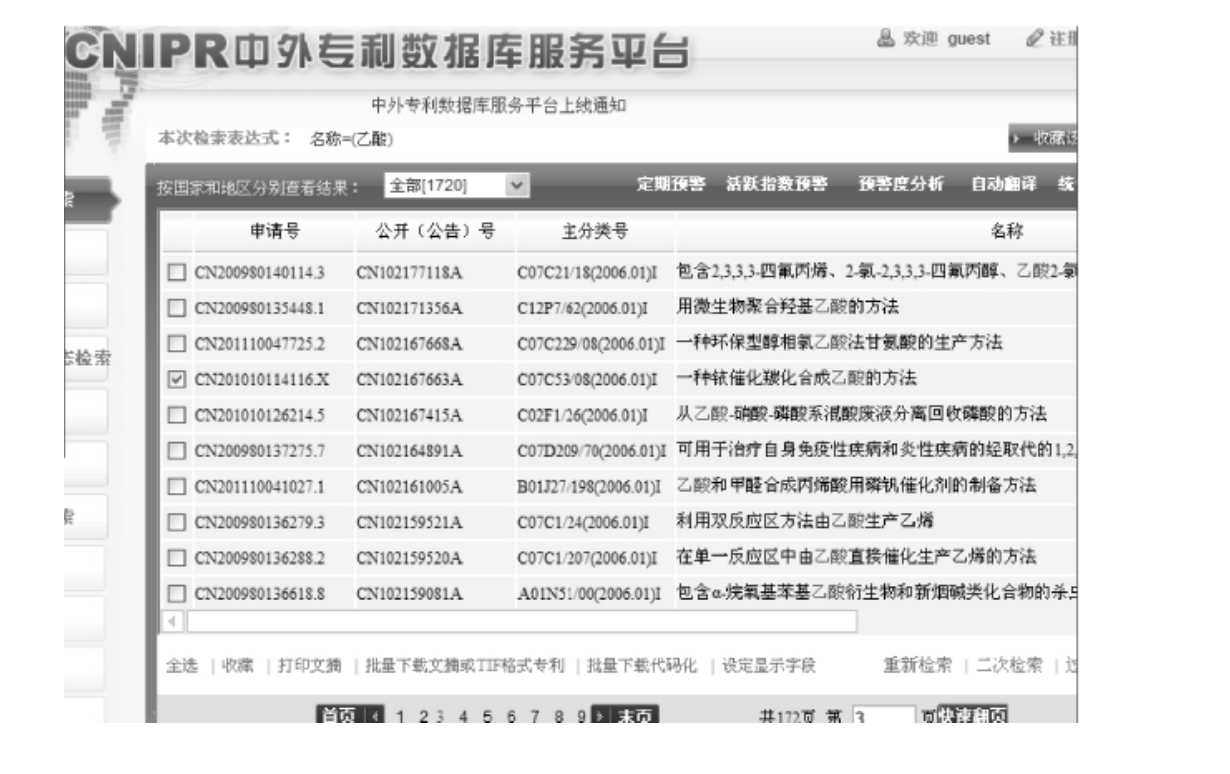The width and height of the screenshot is (1230, 774).
Task: Check the box for CN200980137275.7
Action: (177, 451)
